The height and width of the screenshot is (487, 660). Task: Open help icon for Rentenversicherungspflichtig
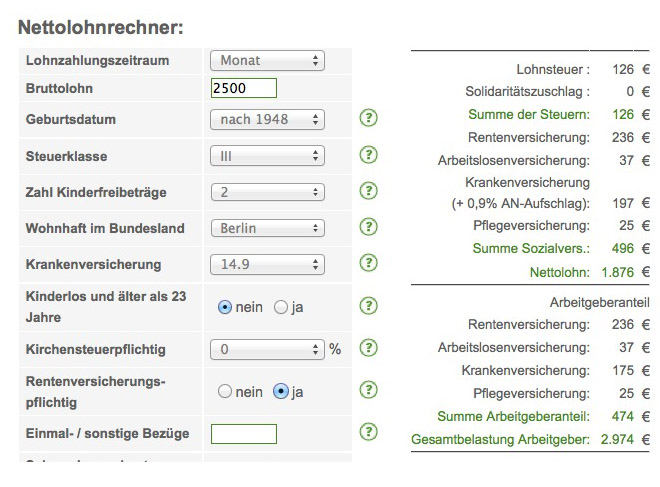coord(368,390)
